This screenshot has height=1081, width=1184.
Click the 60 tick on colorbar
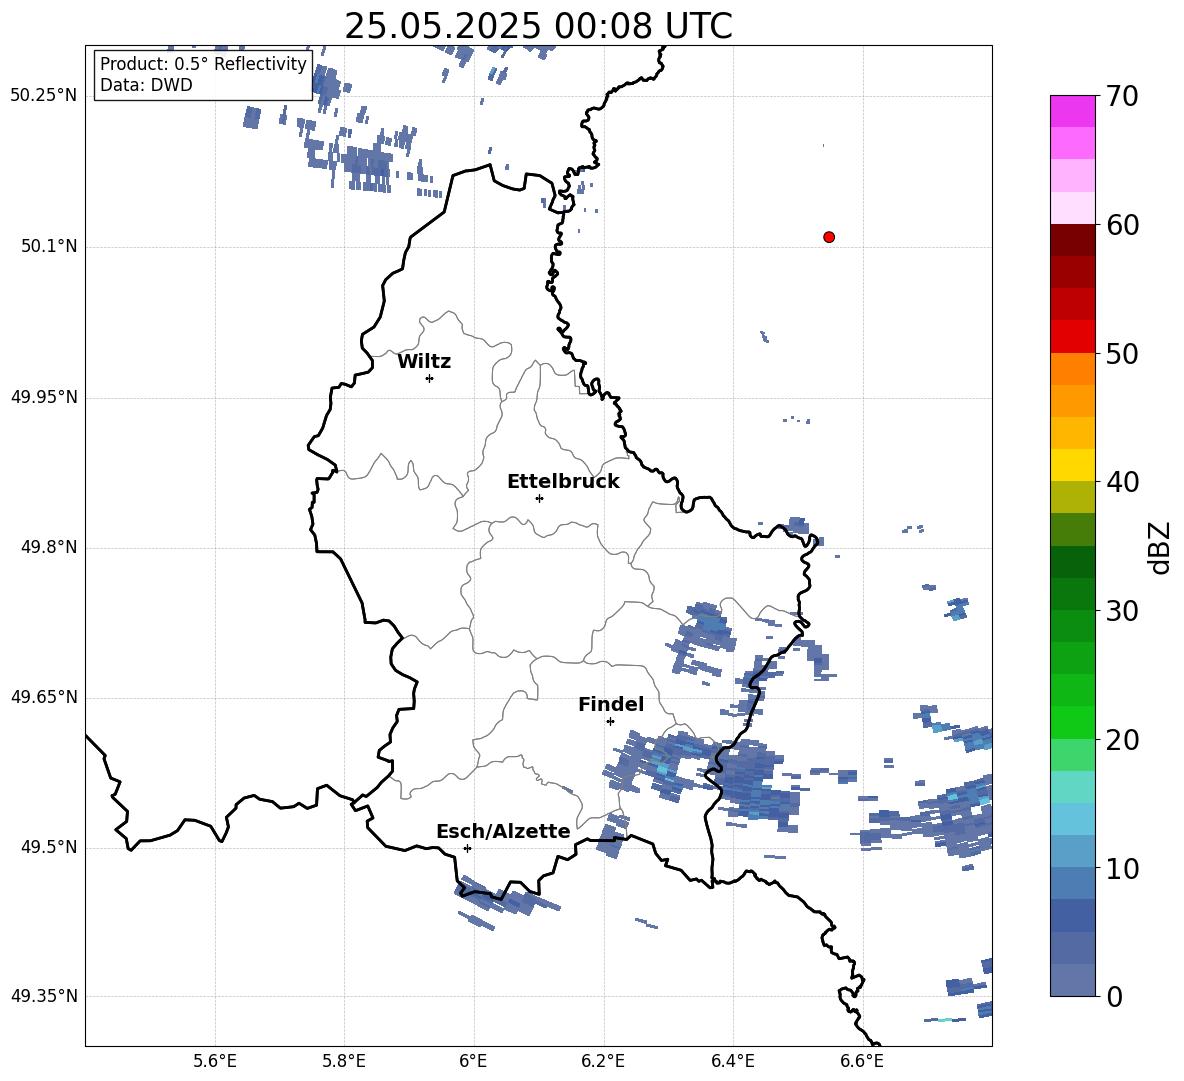pos(1122,225)
